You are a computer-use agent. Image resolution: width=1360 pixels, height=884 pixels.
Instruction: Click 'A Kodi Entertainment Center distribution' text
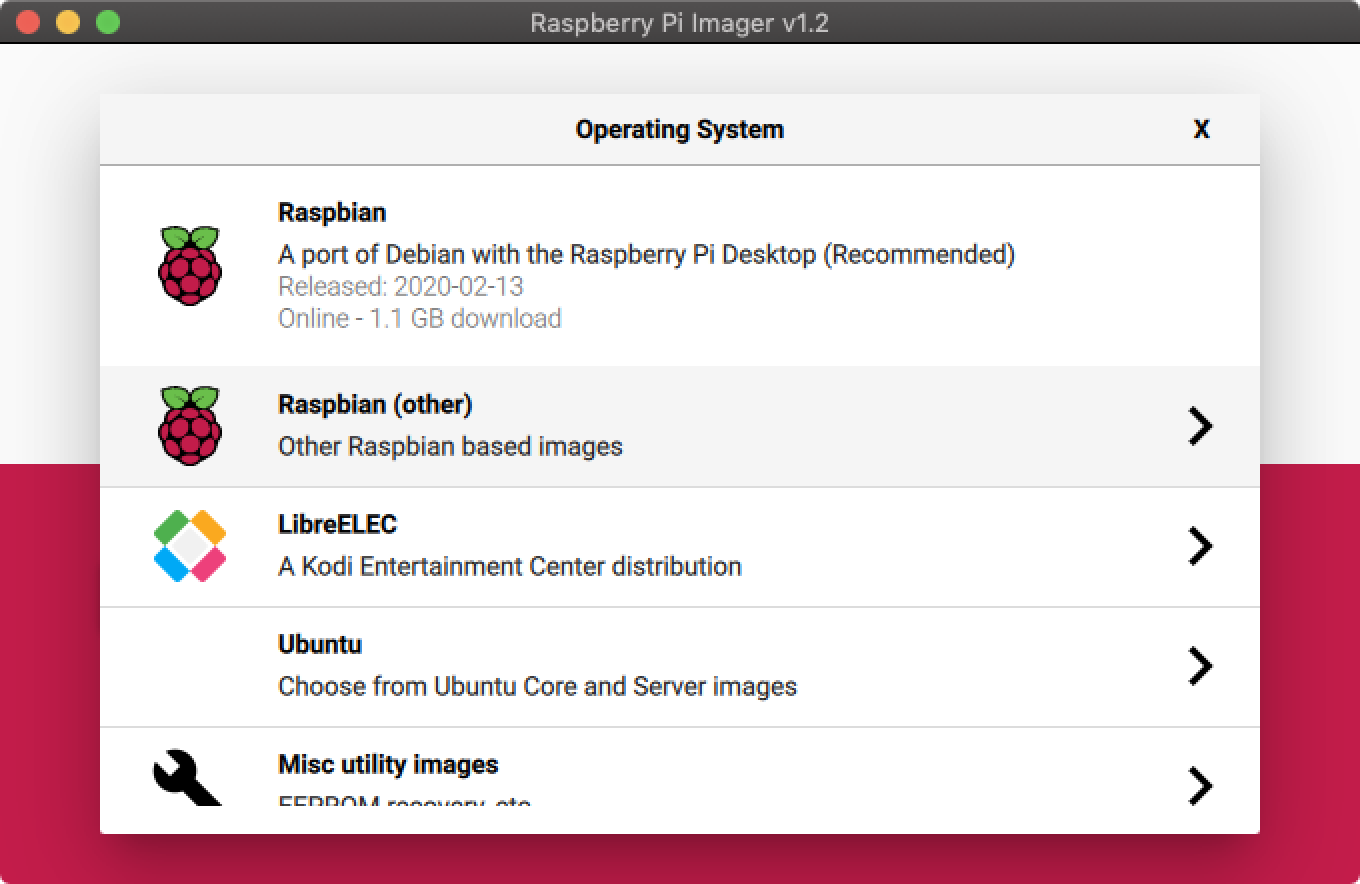tap(510, 566)
